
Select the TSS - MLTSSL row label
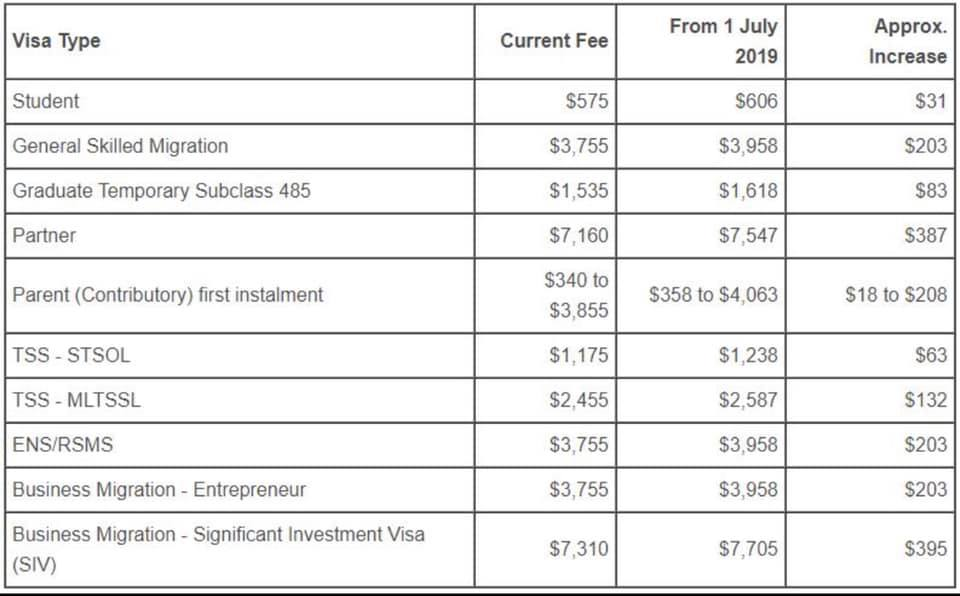[77, 400]
